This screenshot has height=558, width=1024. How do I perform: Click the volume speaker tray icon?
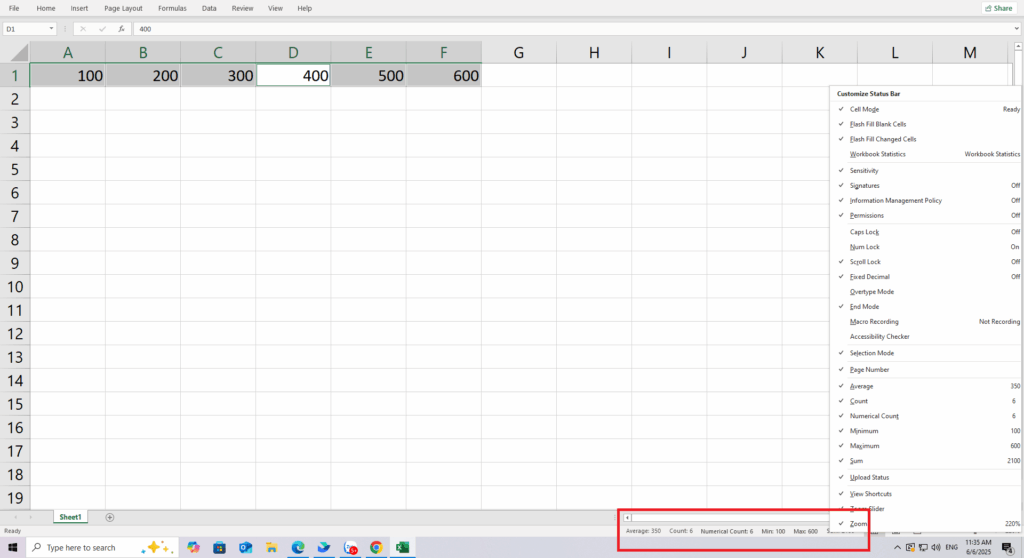(x=936, y=548)
